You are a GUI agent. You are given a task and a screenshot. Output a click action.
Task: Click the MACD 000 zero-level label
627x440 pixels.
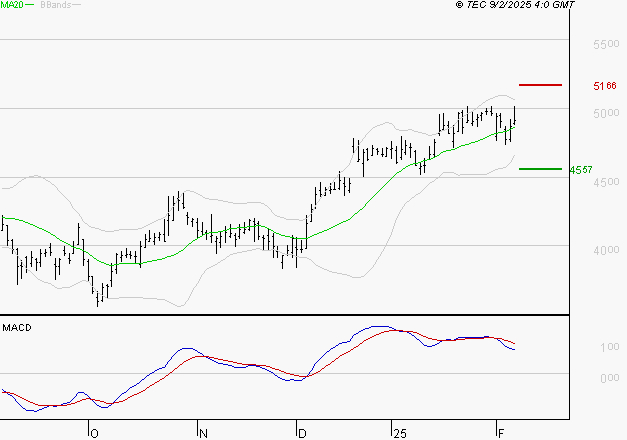point(610,378)
